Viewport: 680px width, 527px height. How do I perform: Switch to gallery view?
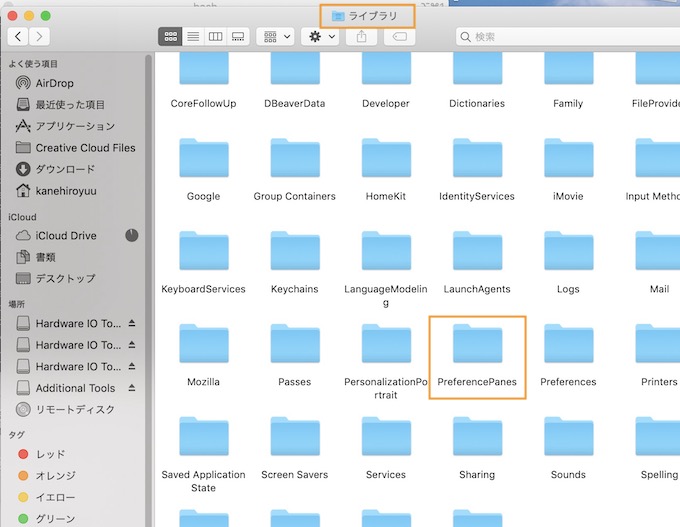point(238,36)
